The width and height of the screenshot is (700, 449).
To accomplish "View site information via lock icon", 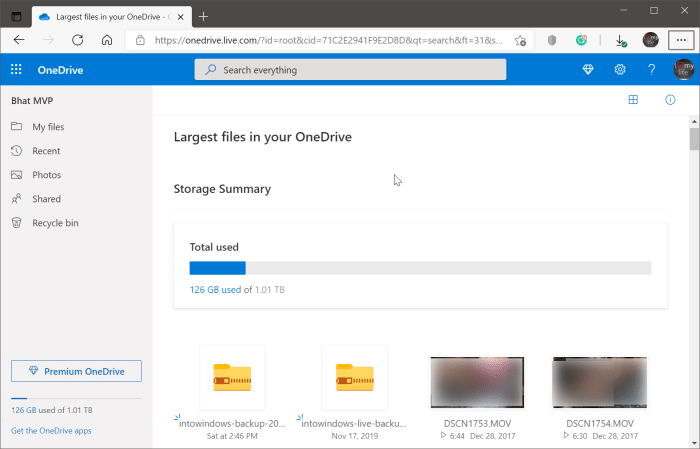I will [140, 40].
